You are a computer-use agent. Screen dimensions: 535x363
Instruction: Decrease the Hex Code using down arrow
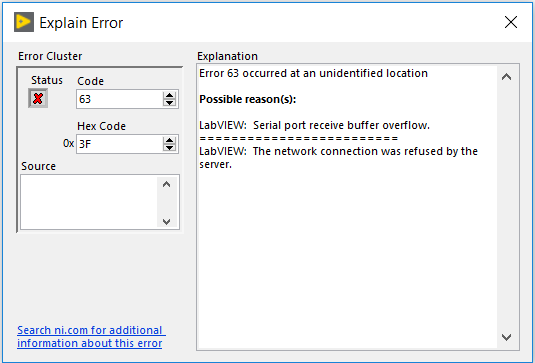pyautogui.click(x=170, y=148)
